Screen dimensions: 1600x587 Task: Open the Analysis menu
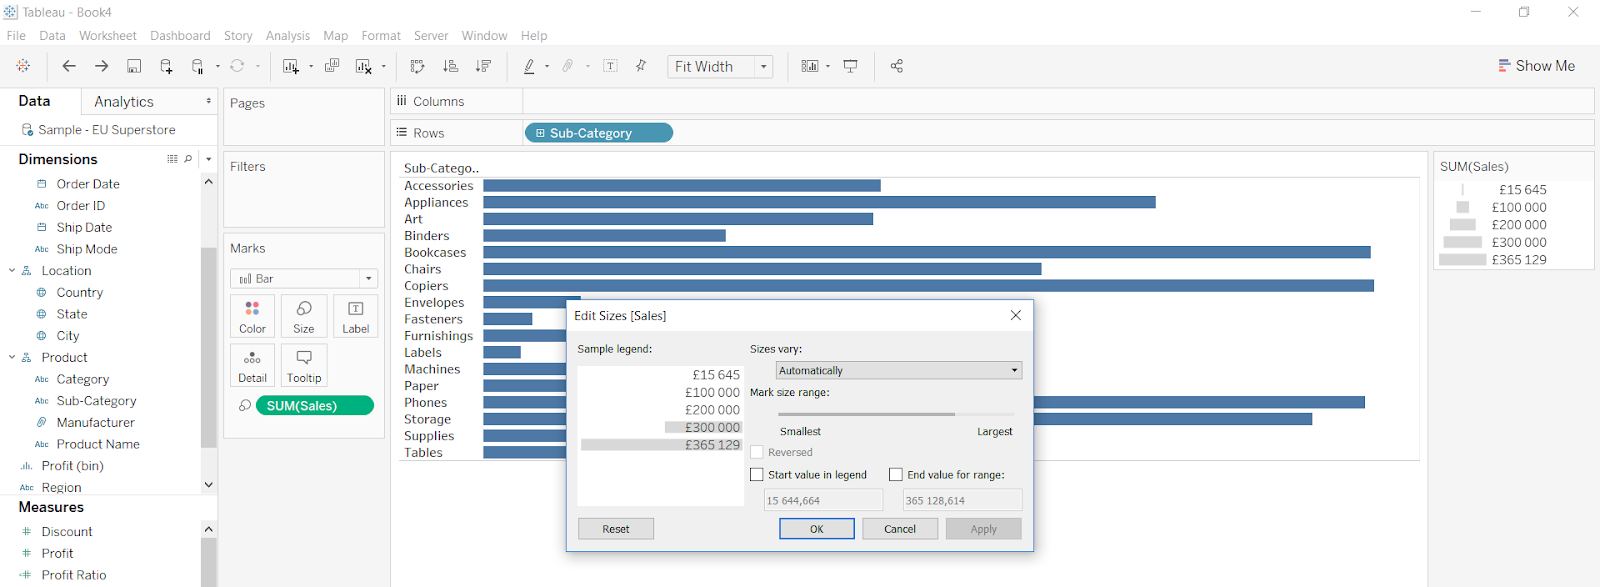point(287,35)
